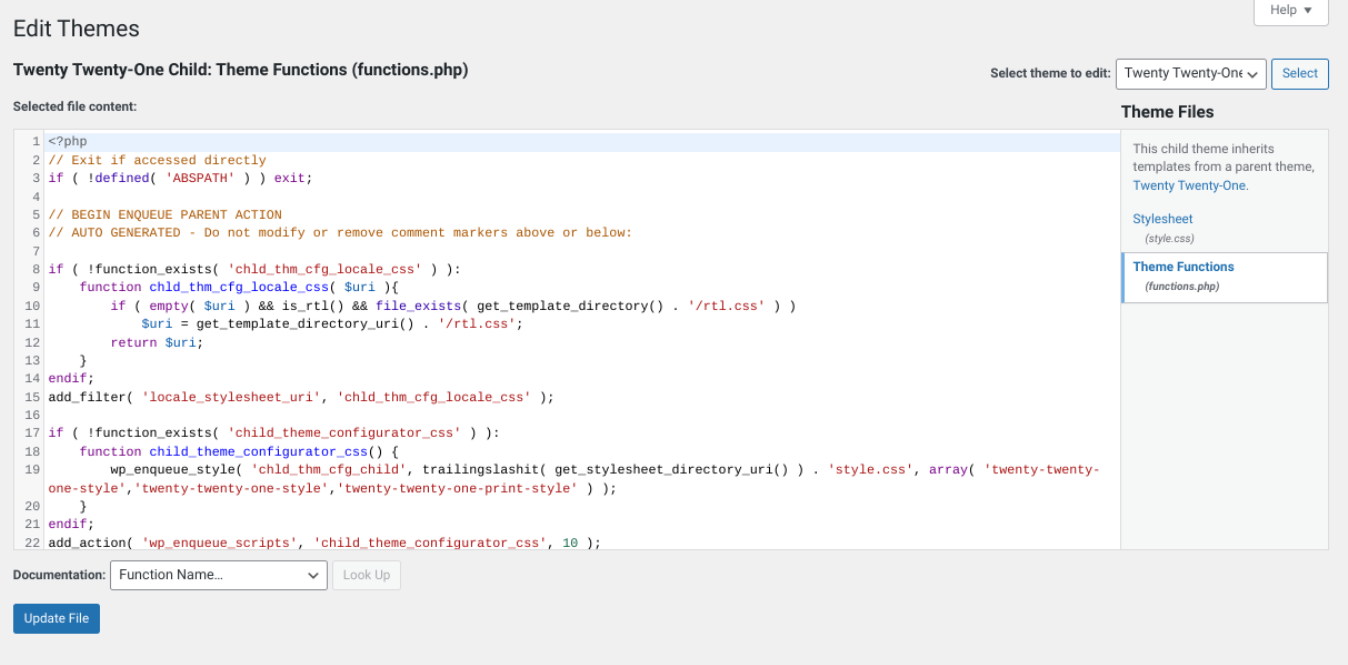Click the Look Up documentation button
The width and height of the screenshot is (1348, 665).
click(366, 575)
